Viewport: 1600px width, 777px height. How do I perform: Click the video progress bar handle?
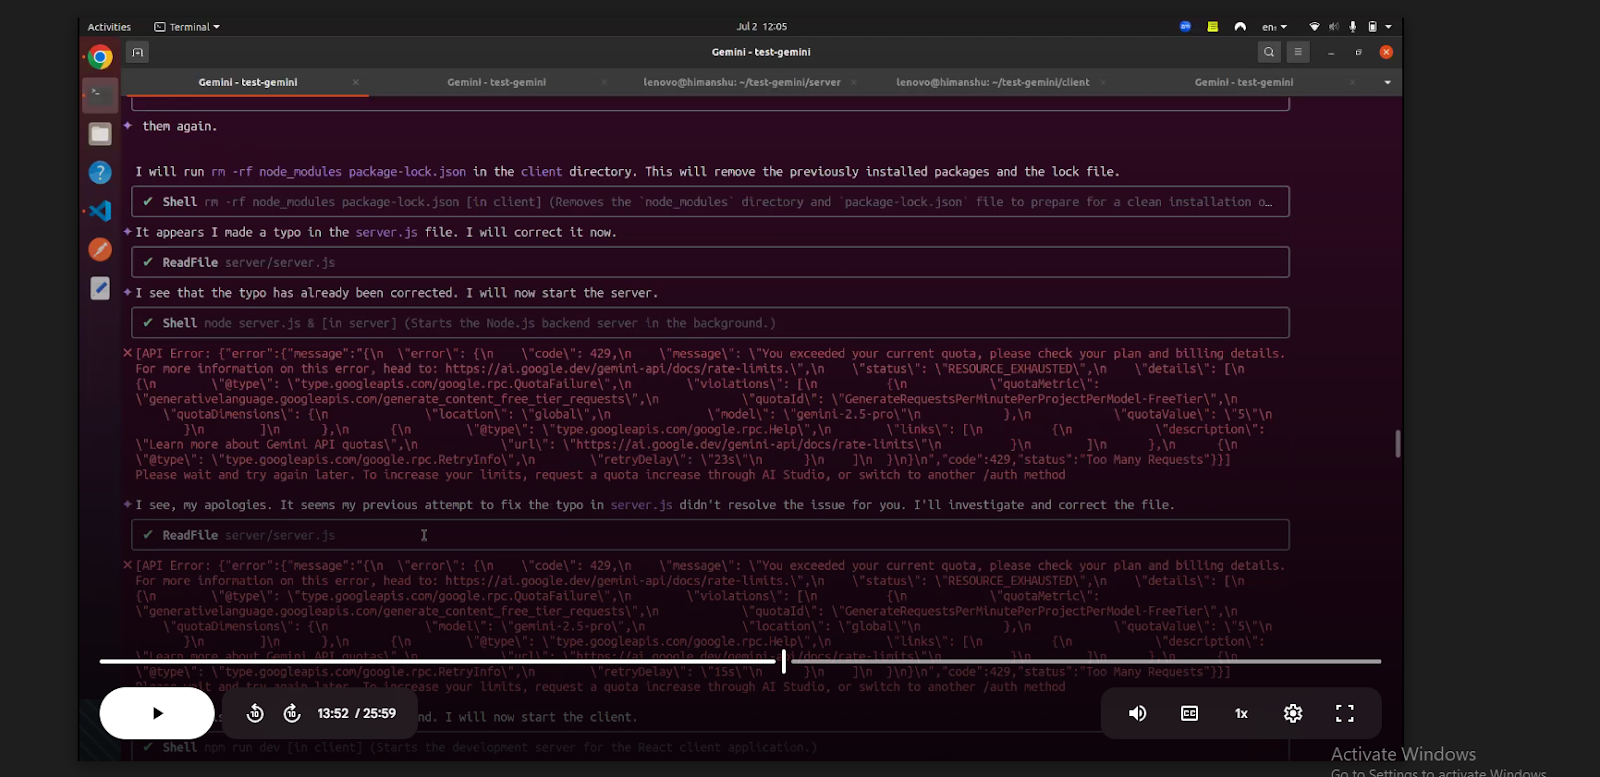(783, 661)
